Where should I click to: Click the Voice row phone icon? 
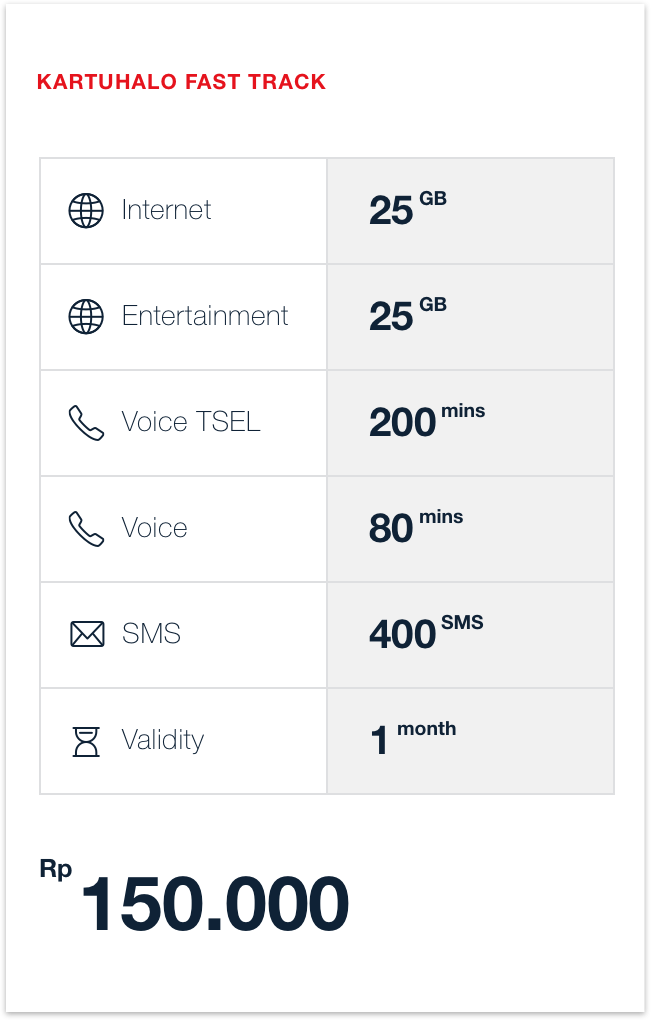coord(86,529)
